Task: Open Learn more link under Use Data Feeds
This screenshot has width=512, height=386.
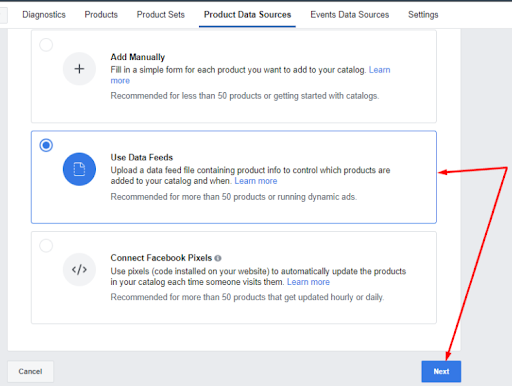Action: (x=256, y=181)
